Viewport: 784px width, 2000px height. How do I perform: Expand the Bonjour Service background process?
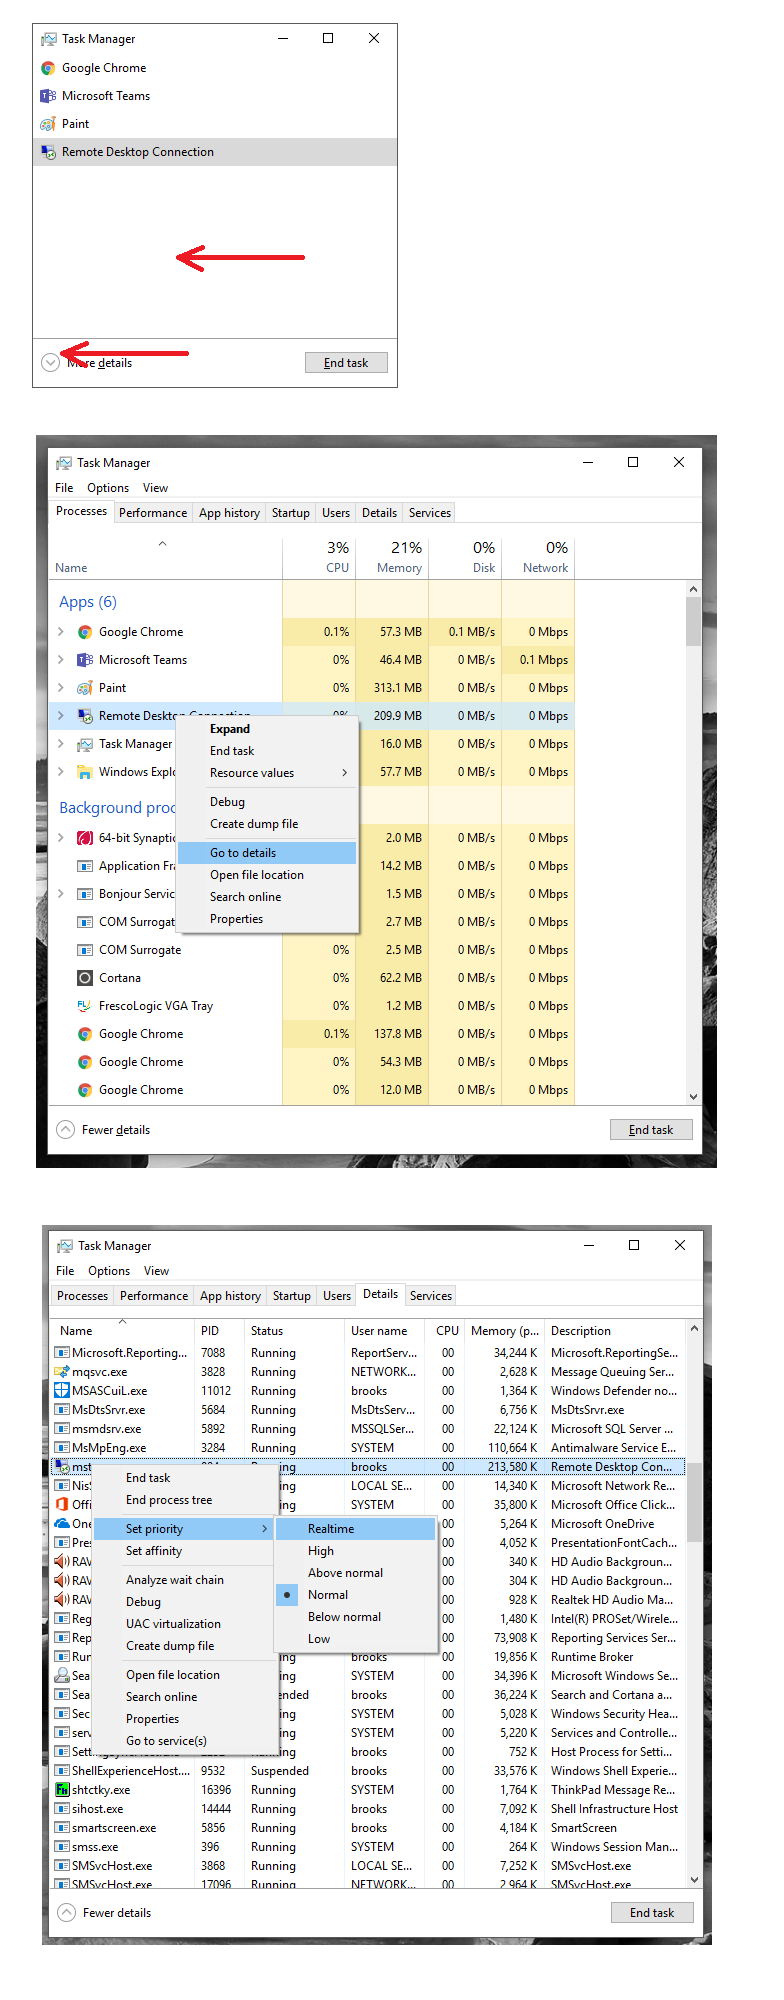[x=61, y=894]
